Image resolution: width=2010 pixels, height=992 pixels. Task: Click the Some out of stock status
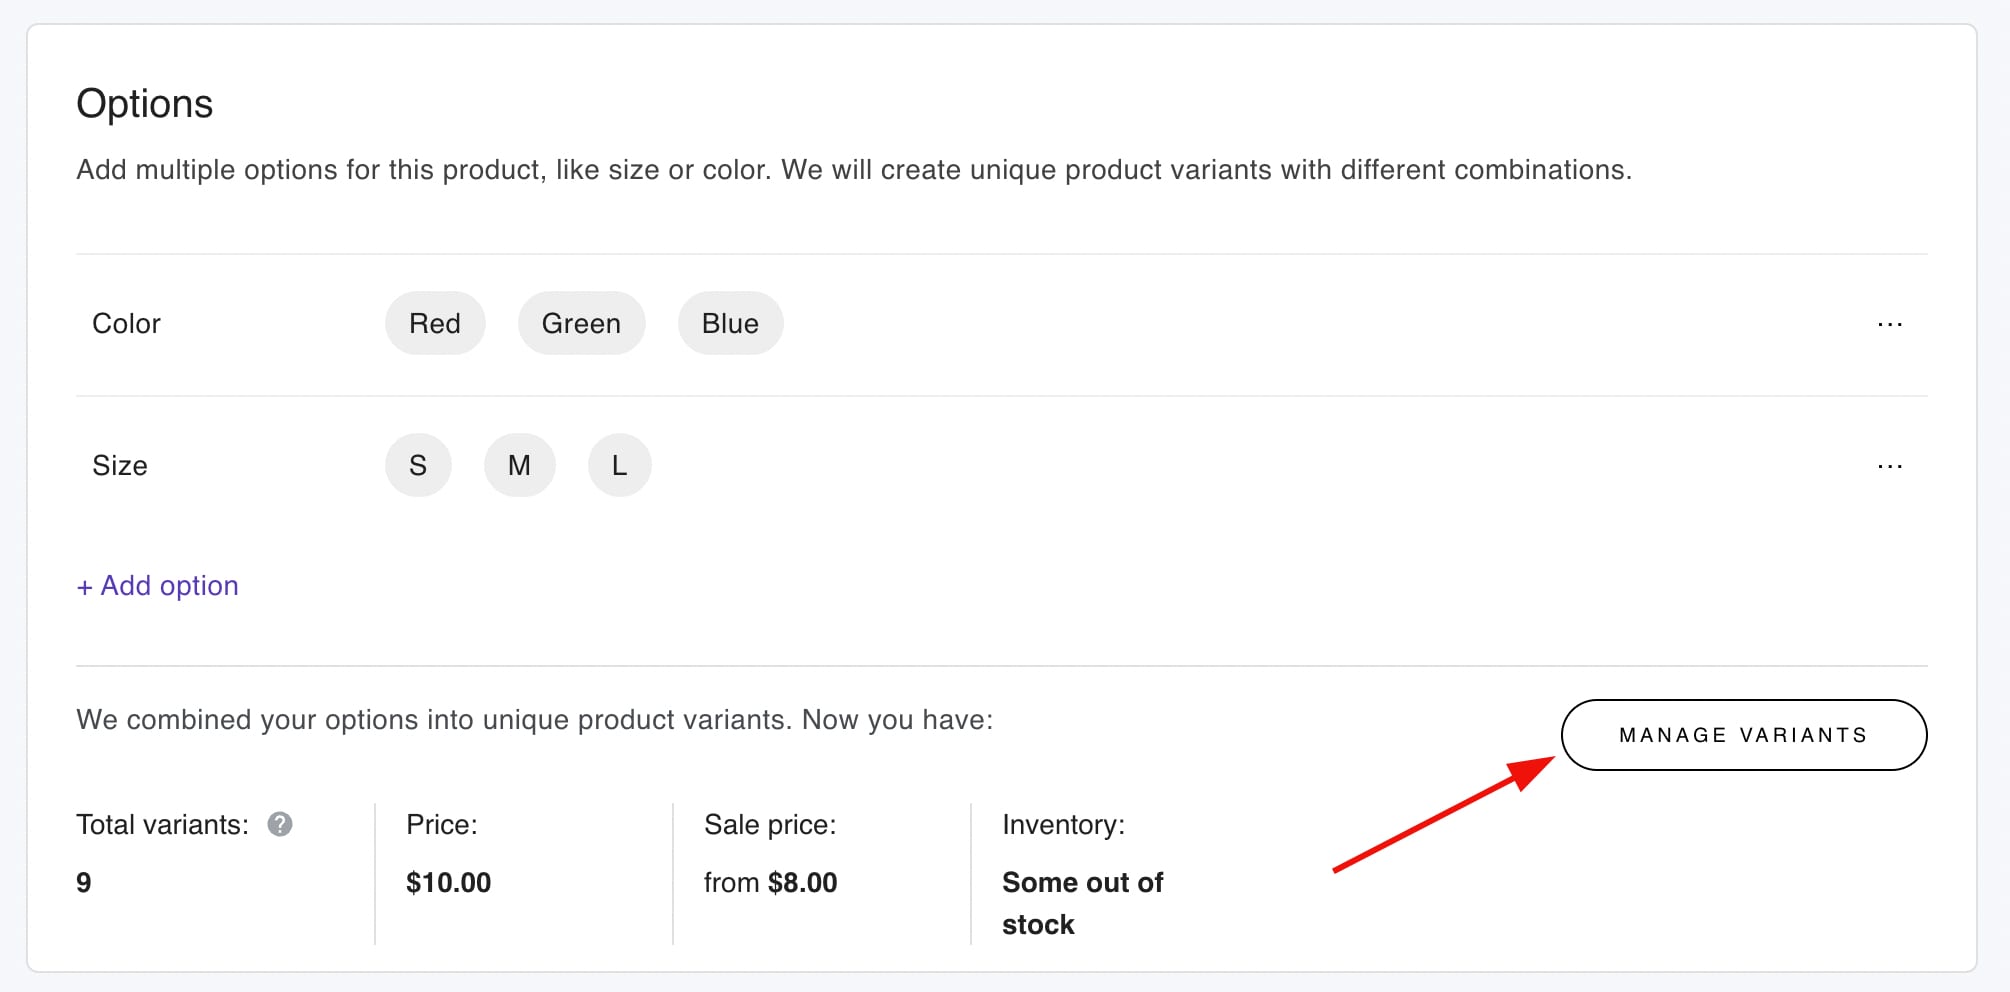(x=1082, y=903)
